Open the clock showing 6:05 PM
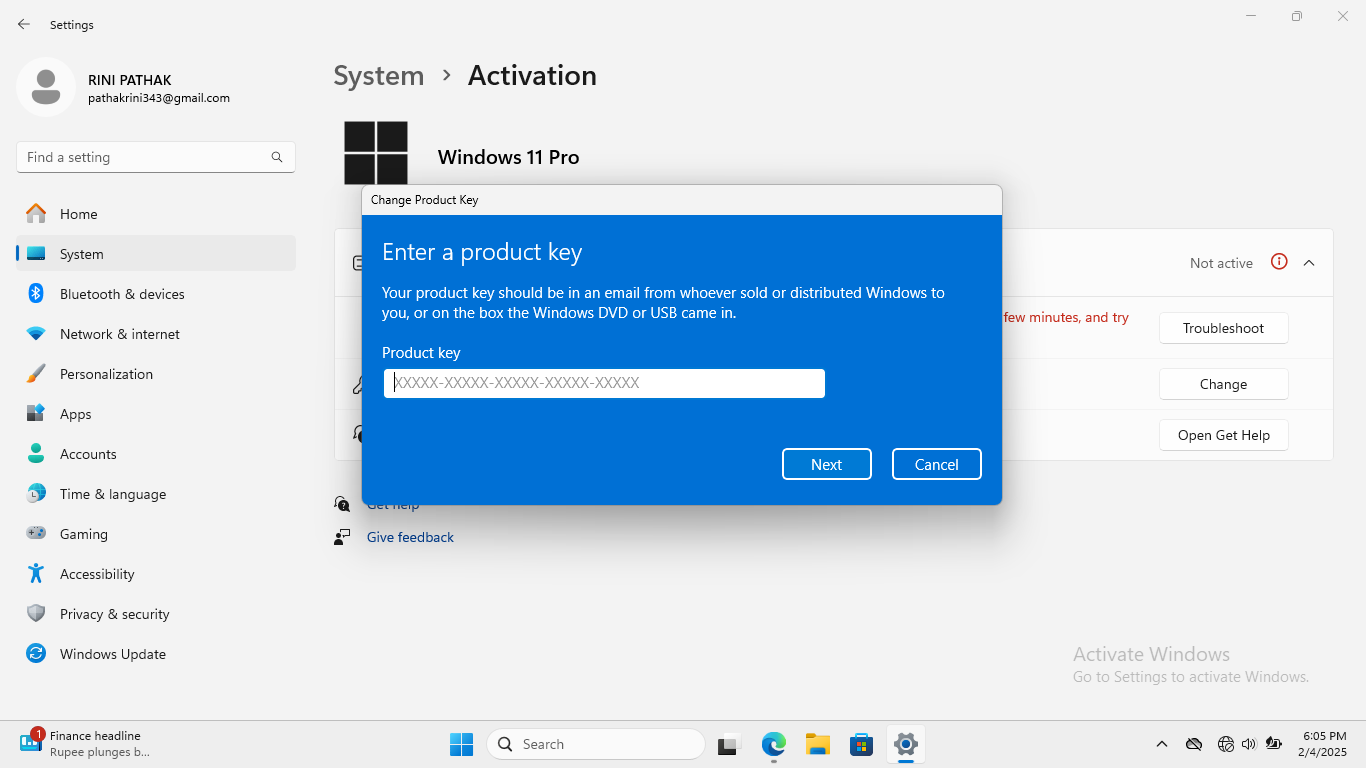 click(x=1324, y=744)
